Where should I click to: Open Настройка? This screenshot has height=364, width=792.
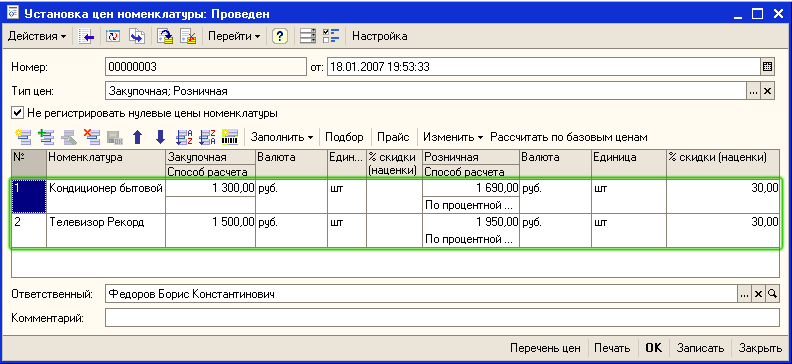point(379,36)
